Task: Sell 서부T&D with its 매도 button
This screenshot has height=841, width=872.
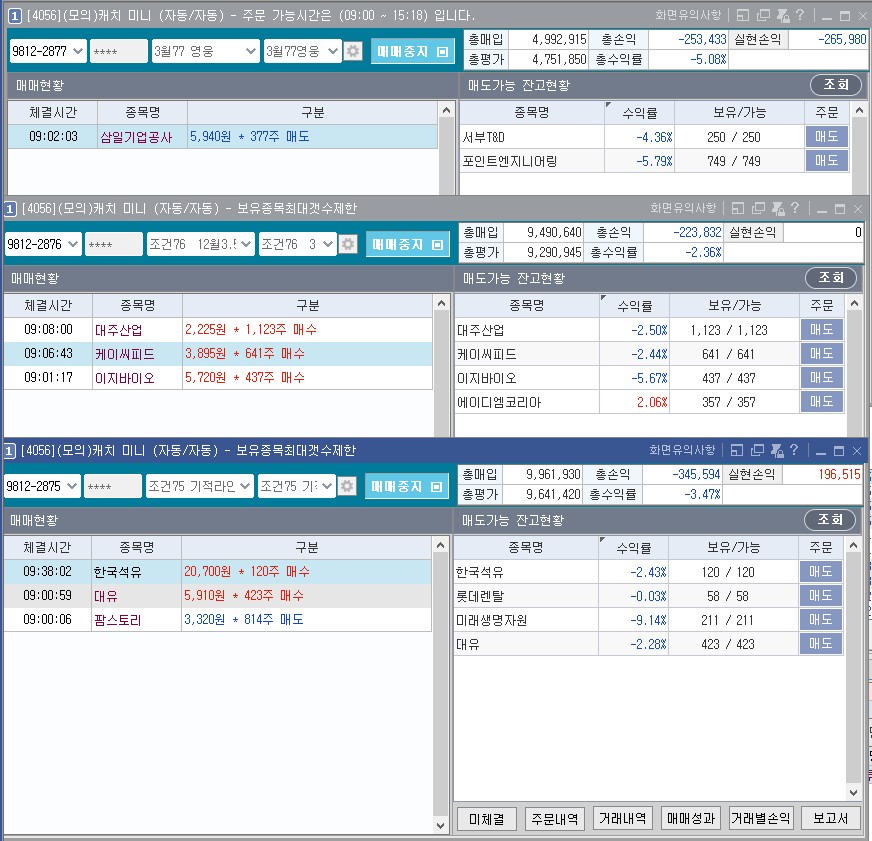Action: (826, 137)
